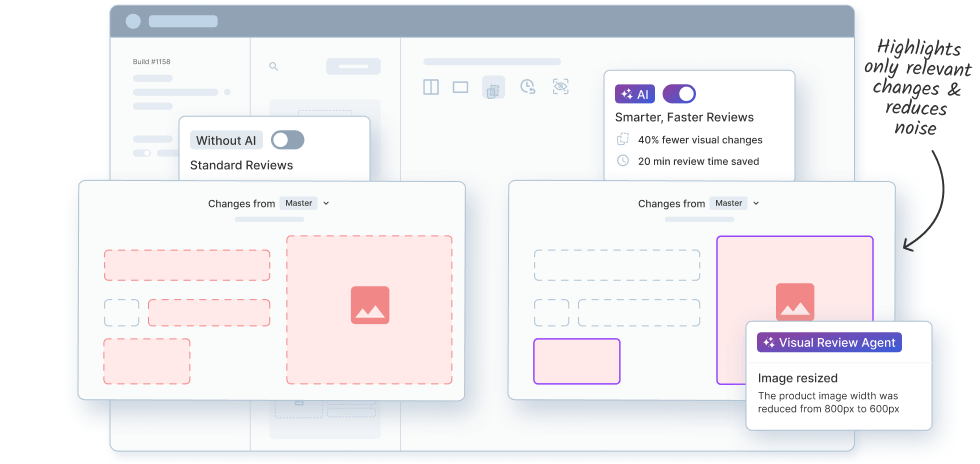The height and width of the screenshot is (464, 980).
Task: Click the grey pill button beside search icon
Action: pos(353,66)
